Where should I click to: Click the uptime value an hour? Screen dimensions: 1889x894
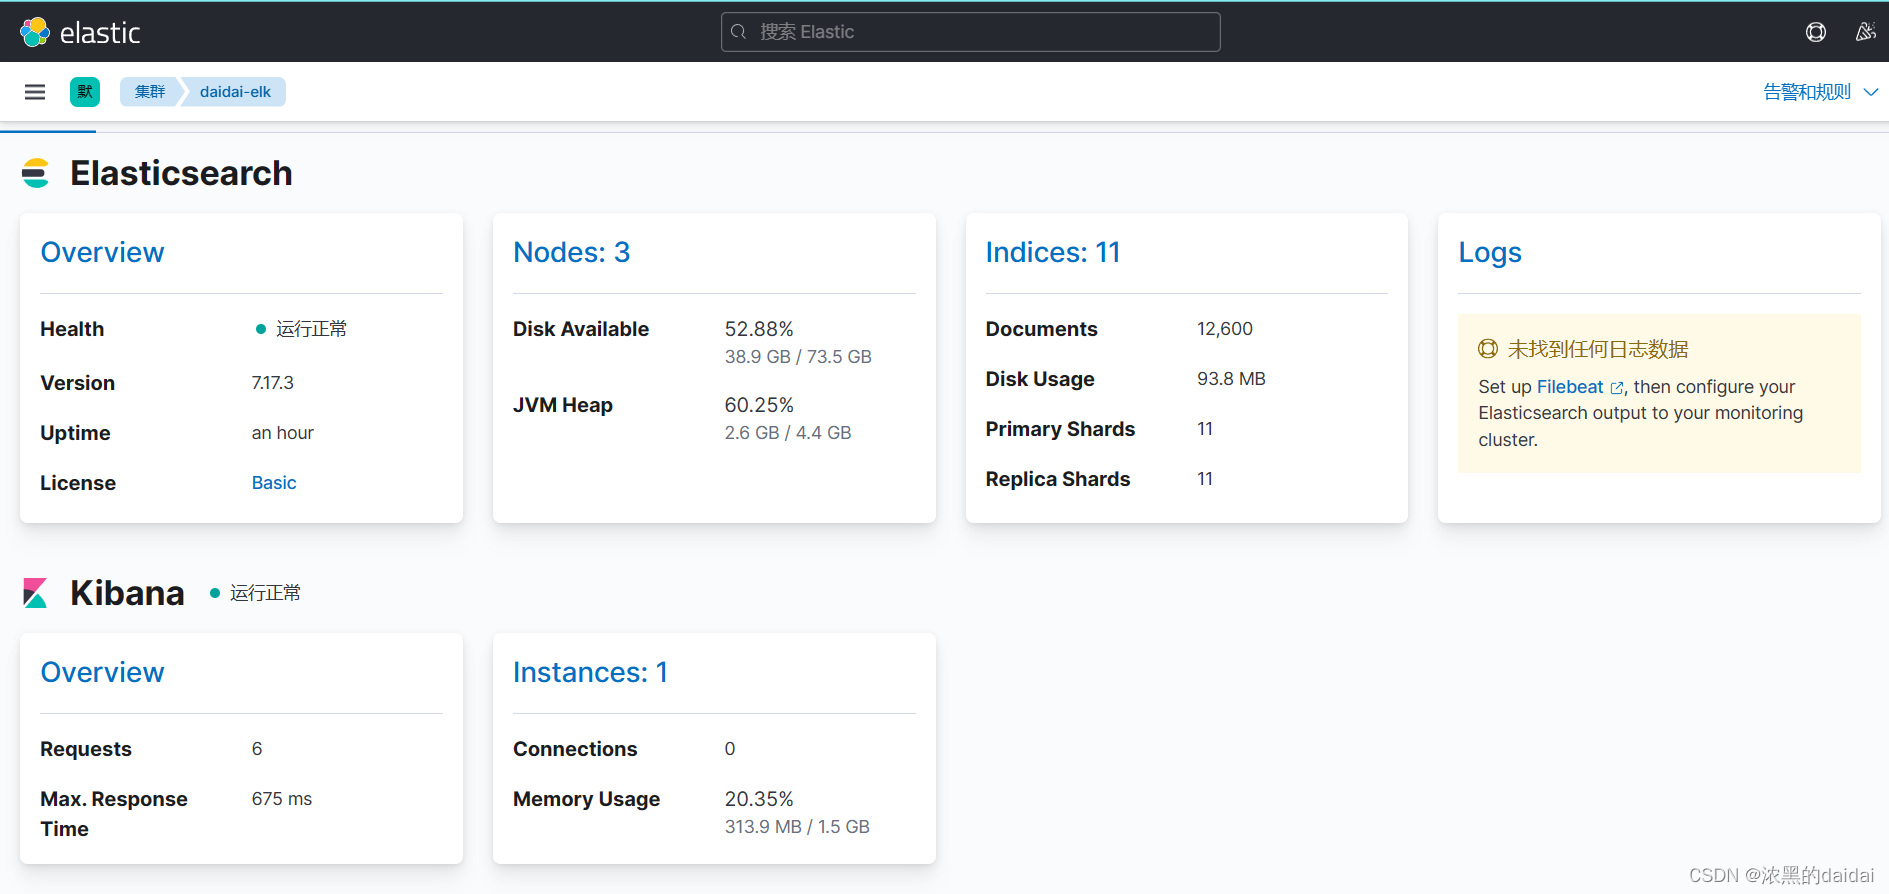283,433
